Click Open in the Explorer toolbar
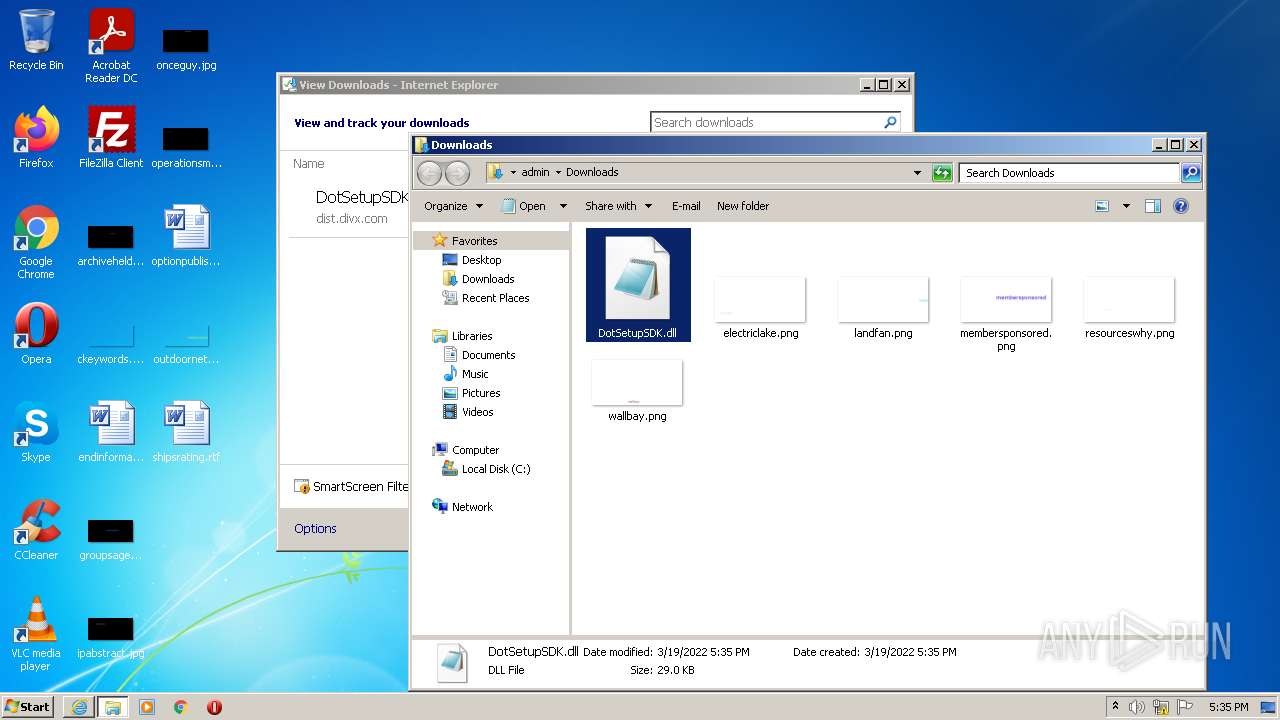The height and width of the screenshot is (720, 1280). point(524,206)
